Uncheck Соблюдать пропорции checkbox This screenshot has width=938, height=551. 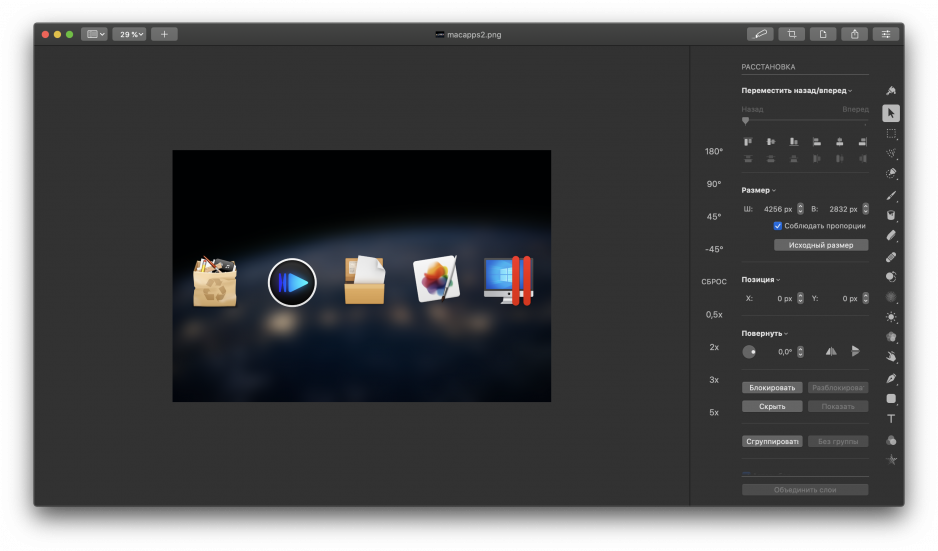[778, 226]
